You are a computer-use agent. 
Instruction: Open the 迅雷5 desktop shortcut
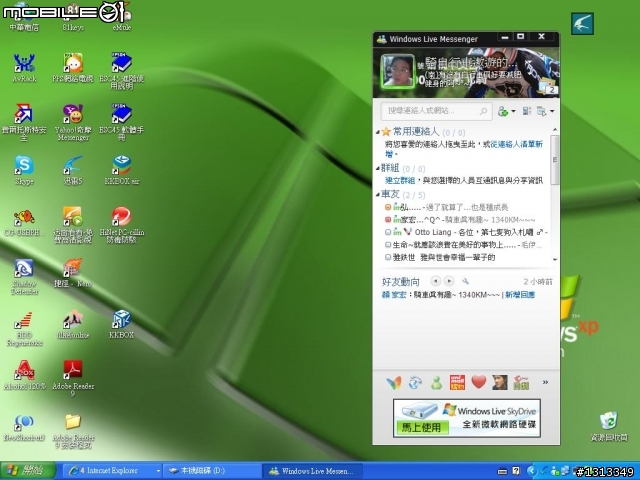[x=73, y=170]
